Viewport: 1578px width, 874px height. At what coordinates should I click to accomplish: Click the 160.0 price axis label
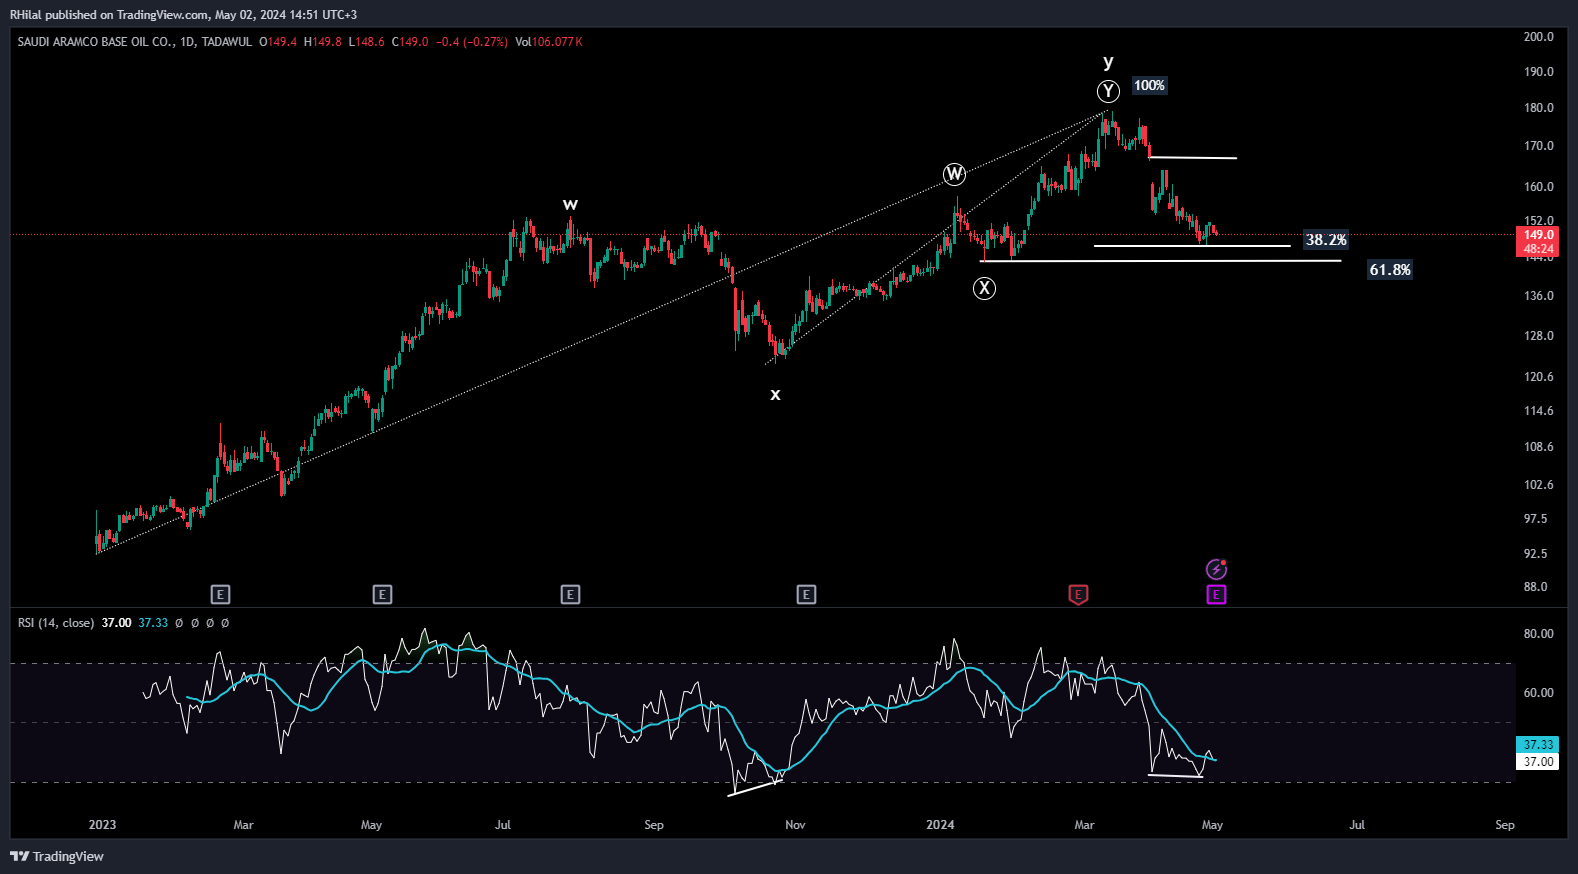(x=1539, y=187)
